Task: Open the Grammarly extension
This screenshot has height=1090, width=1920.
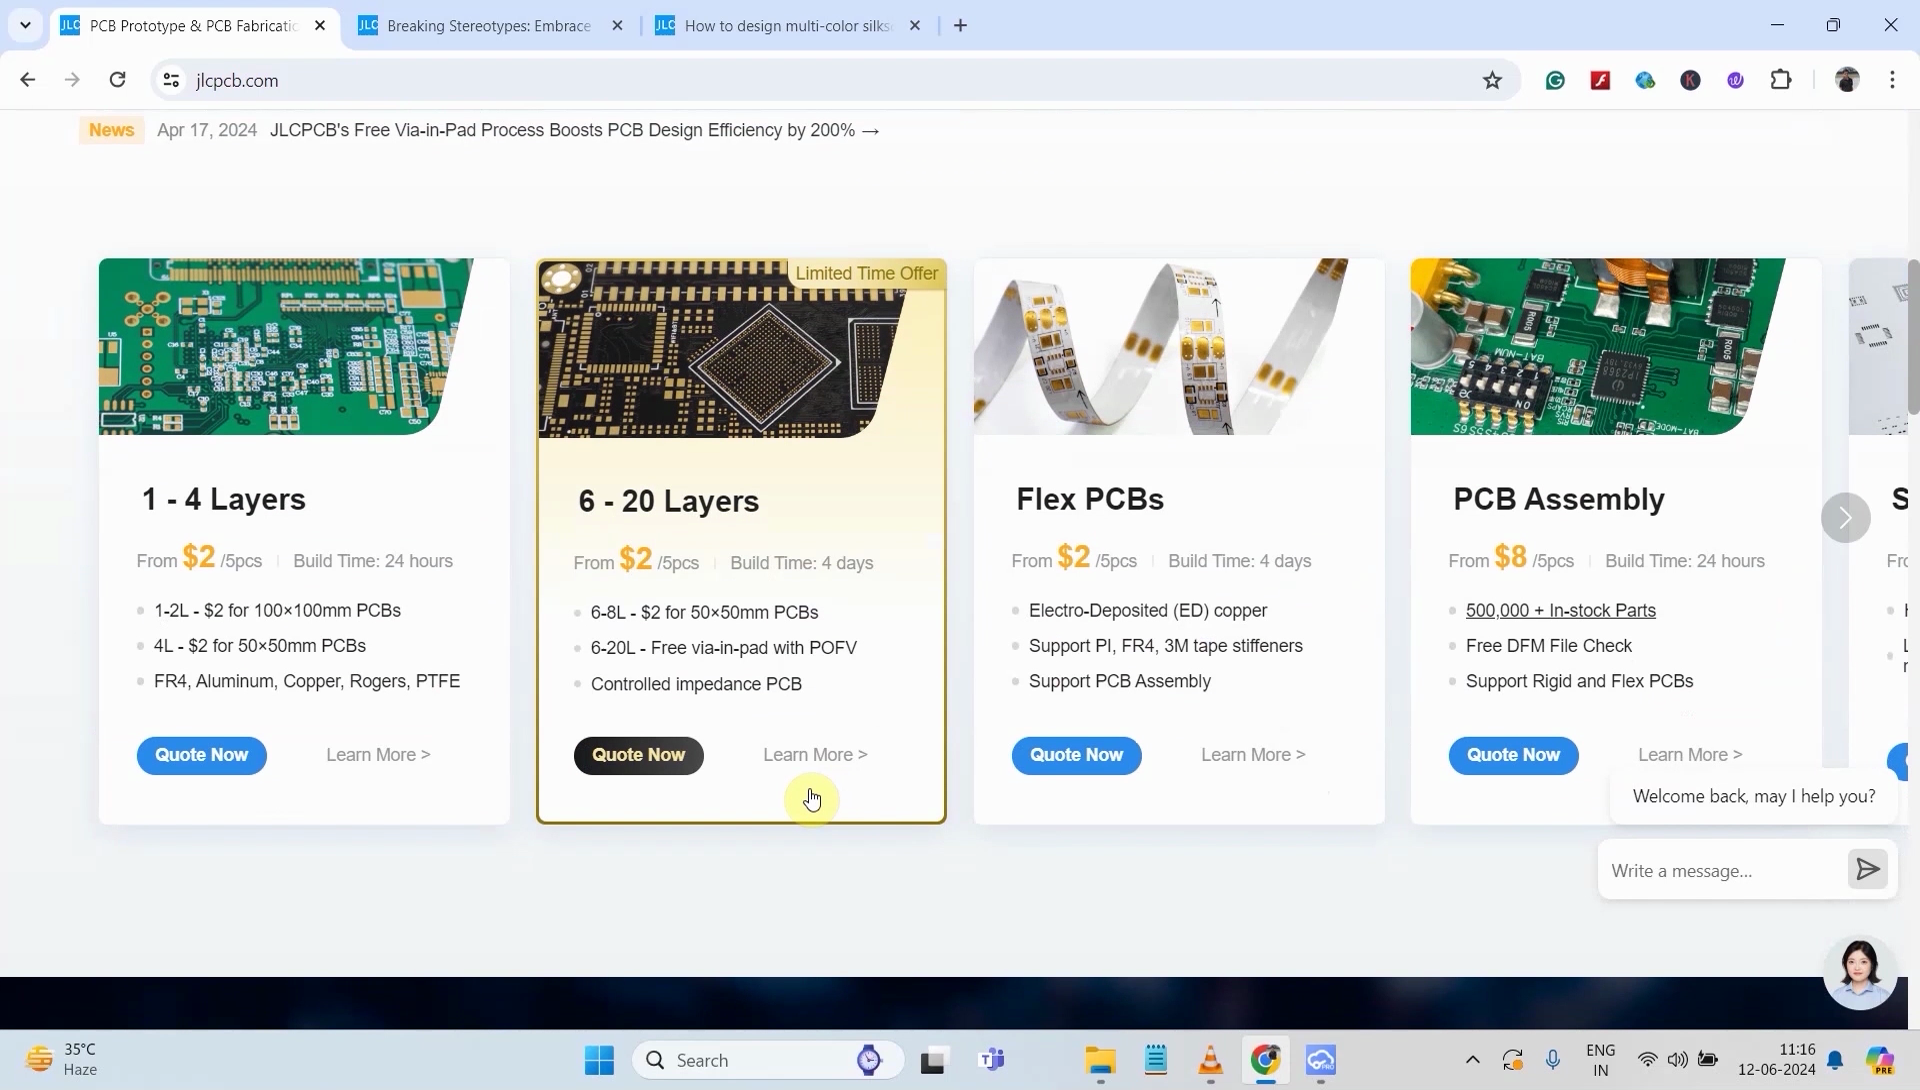Action: point(1556,80)
